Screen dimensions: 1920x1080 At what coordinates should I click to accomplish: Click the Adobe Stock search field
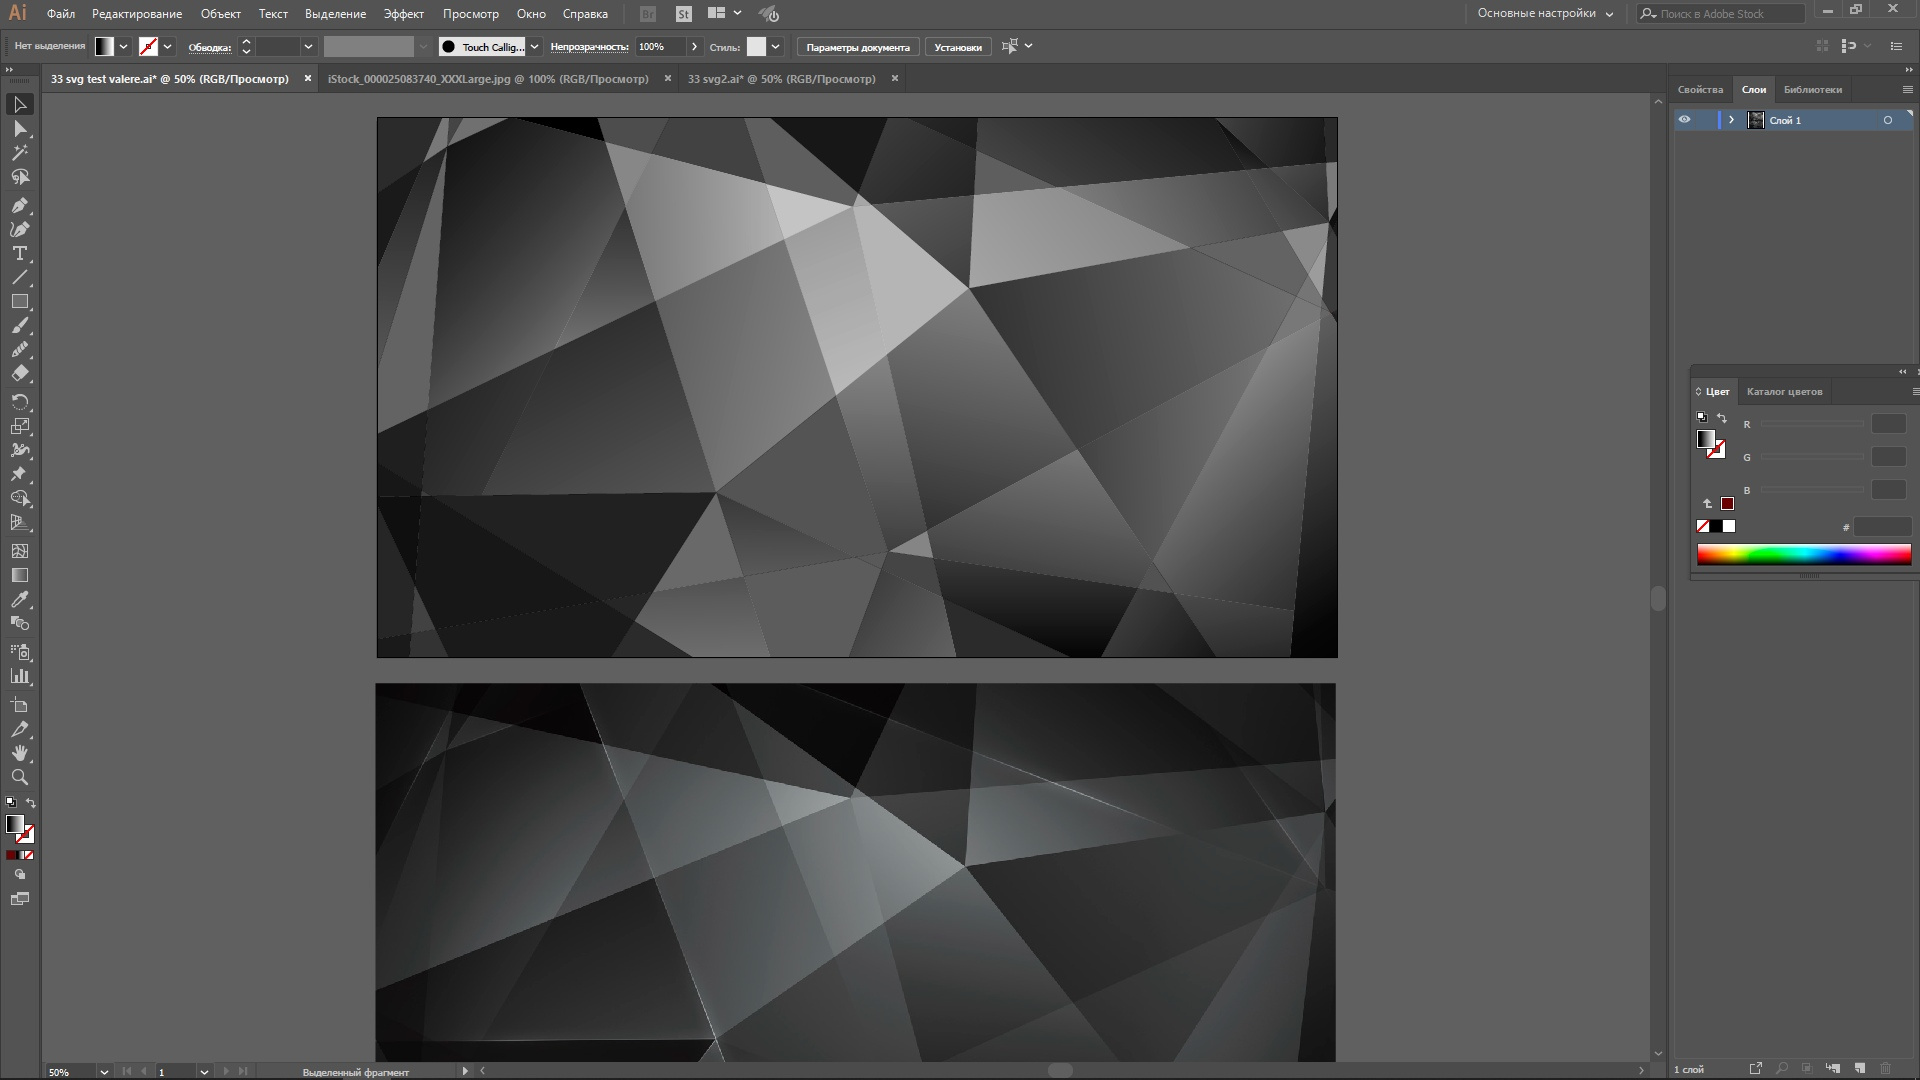(1722, 14)
